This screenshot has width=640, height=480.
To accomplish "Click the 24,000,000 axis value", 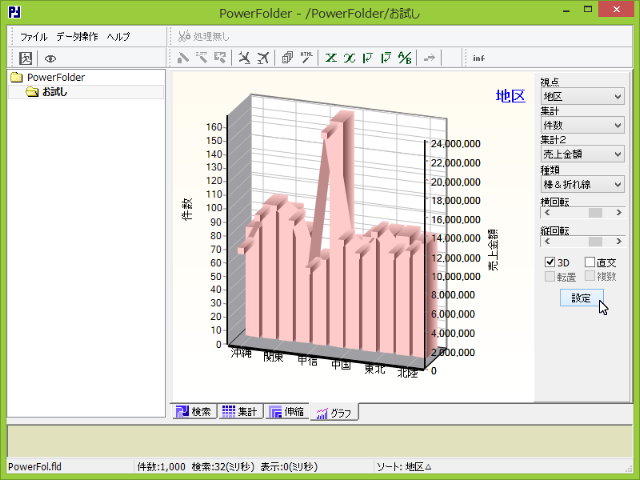I will tap(456, 144).
